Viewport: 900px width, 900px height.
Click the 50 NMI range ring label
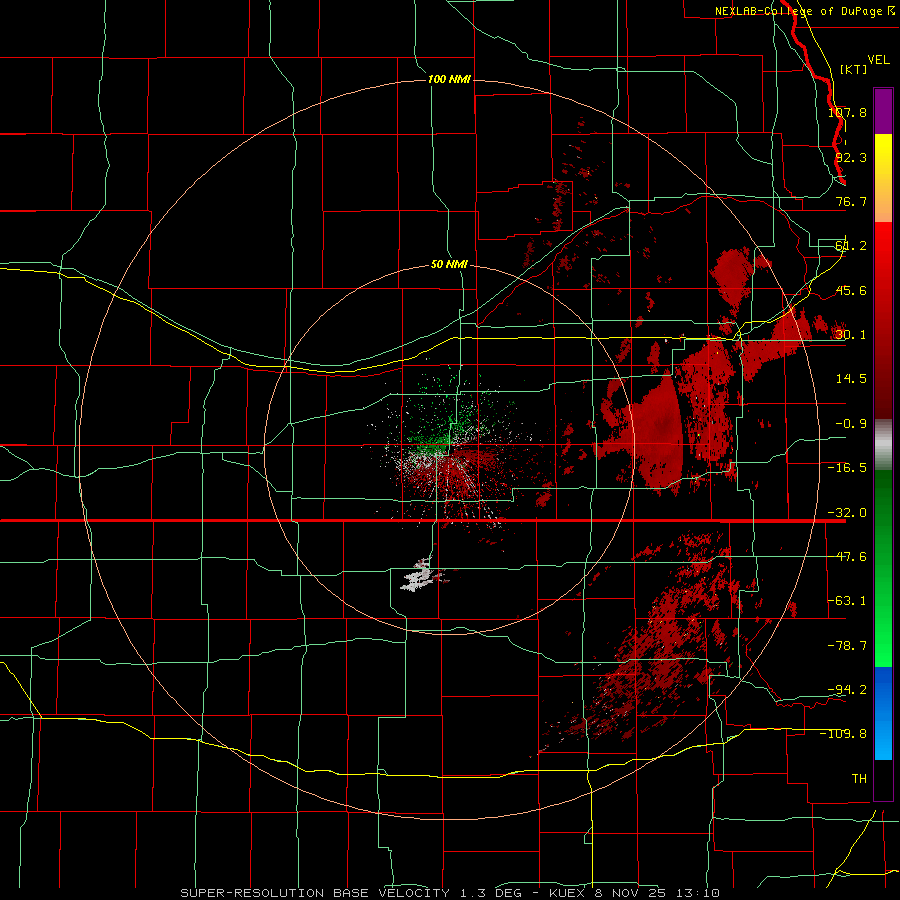point(449,265)
